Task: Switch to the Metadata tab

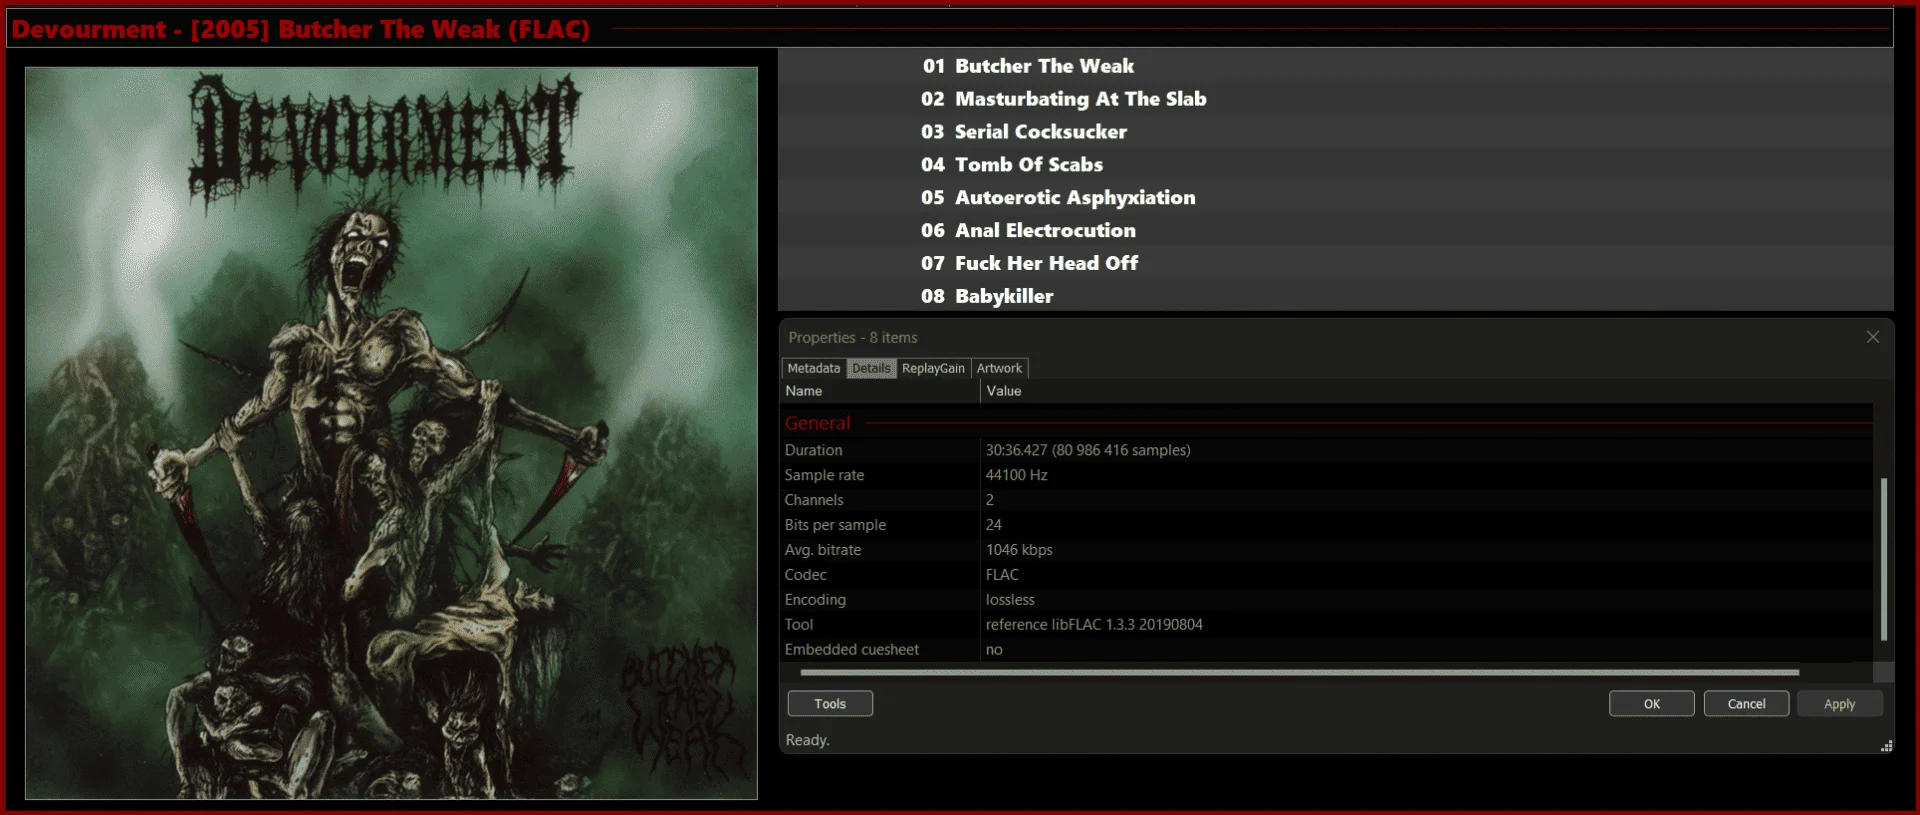Action: (x=813, y=368)
